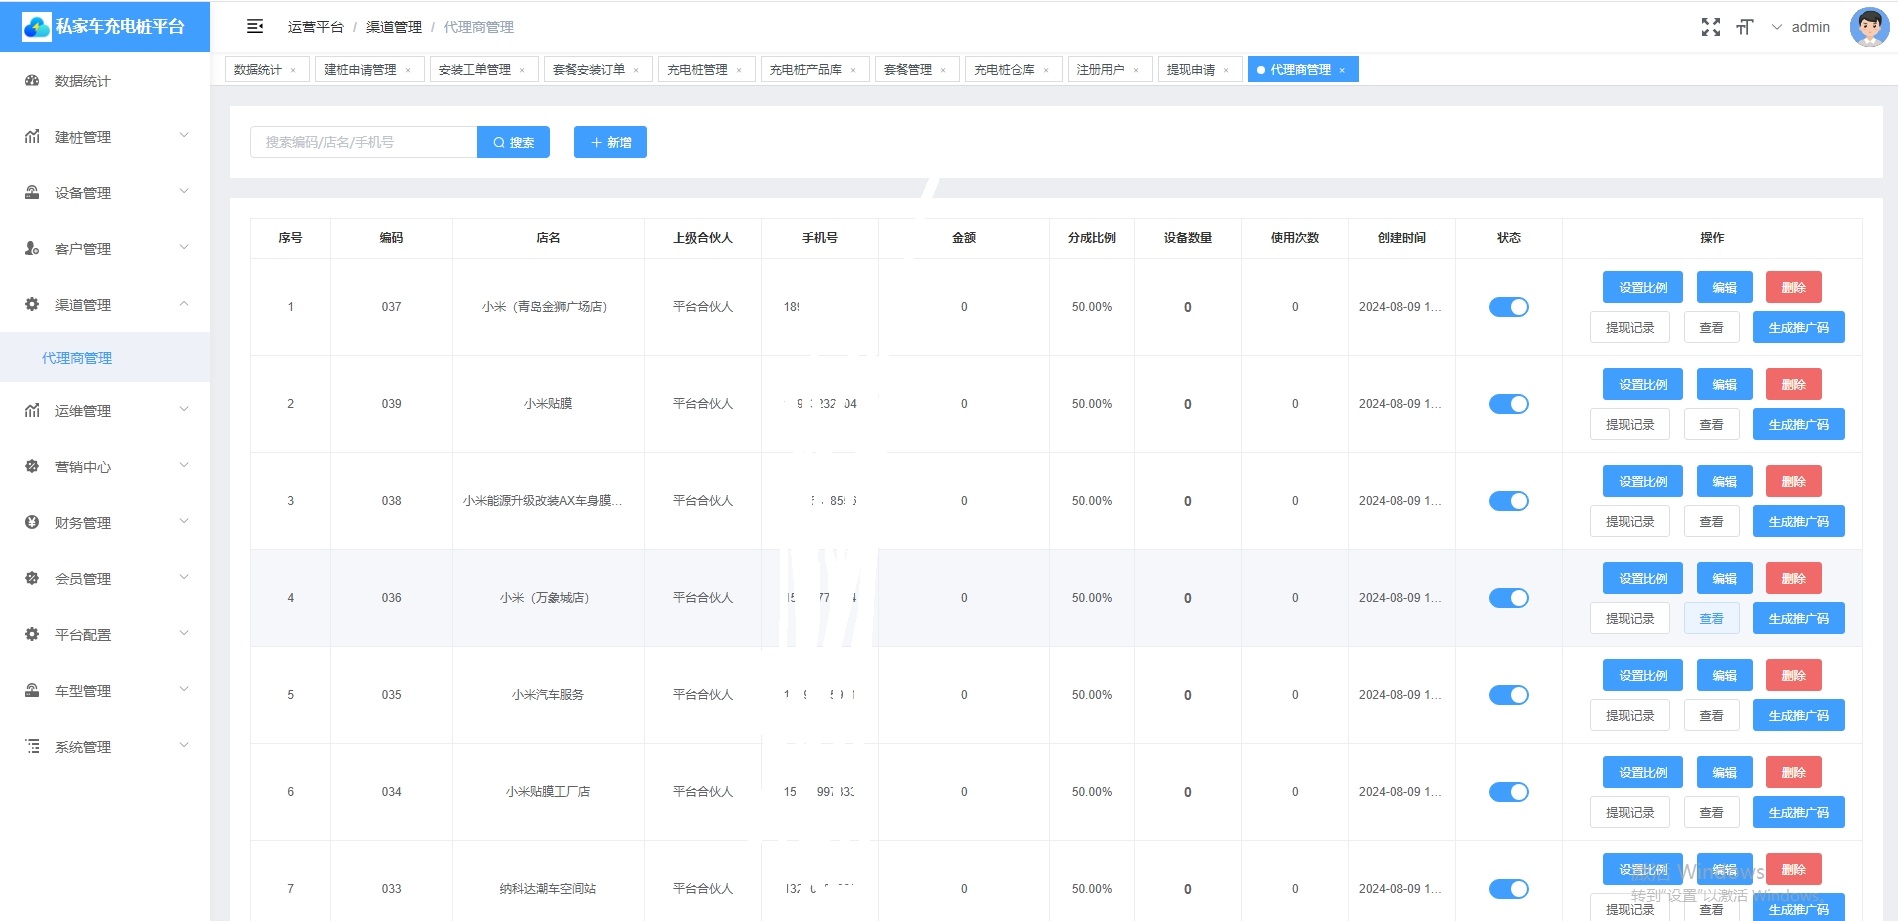Click the 财务管理 sidebar icon
Screen dimensions: 1898x921
tap(32, 523)
